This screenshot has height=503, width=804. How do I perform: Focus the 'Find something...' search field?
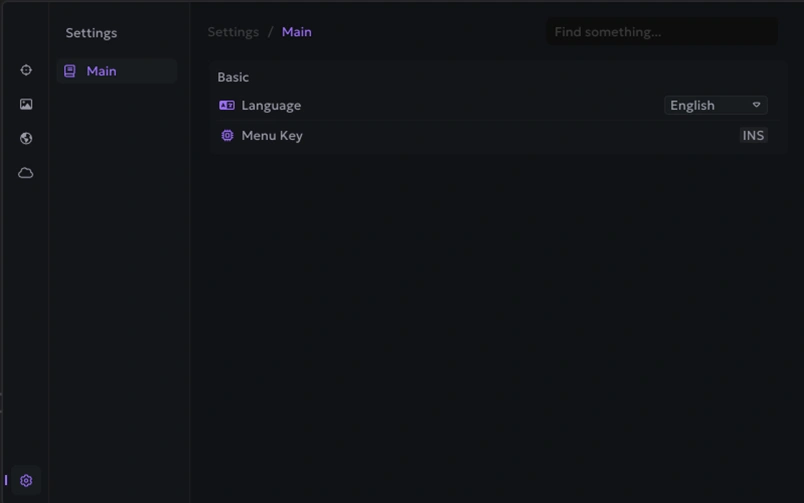pos(661,32)
